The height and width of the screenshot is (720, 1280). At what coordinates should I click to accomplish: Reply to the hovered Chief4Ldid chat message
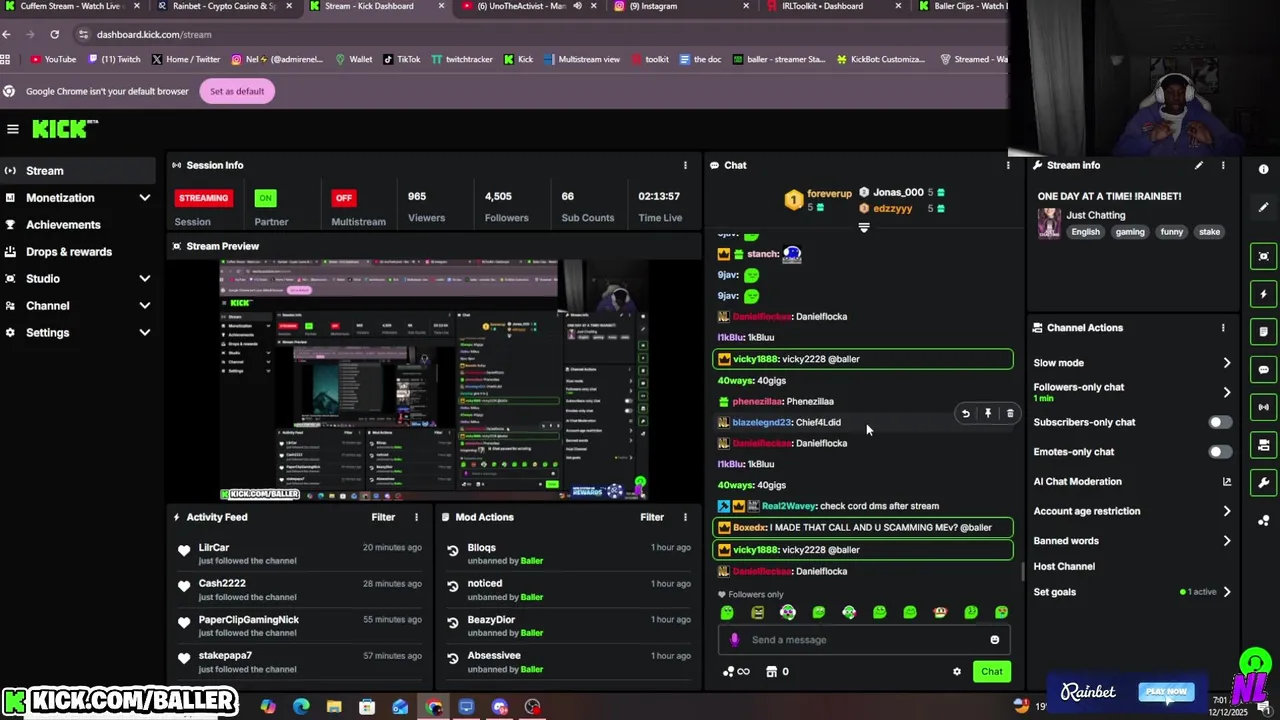tap(965, 413)
